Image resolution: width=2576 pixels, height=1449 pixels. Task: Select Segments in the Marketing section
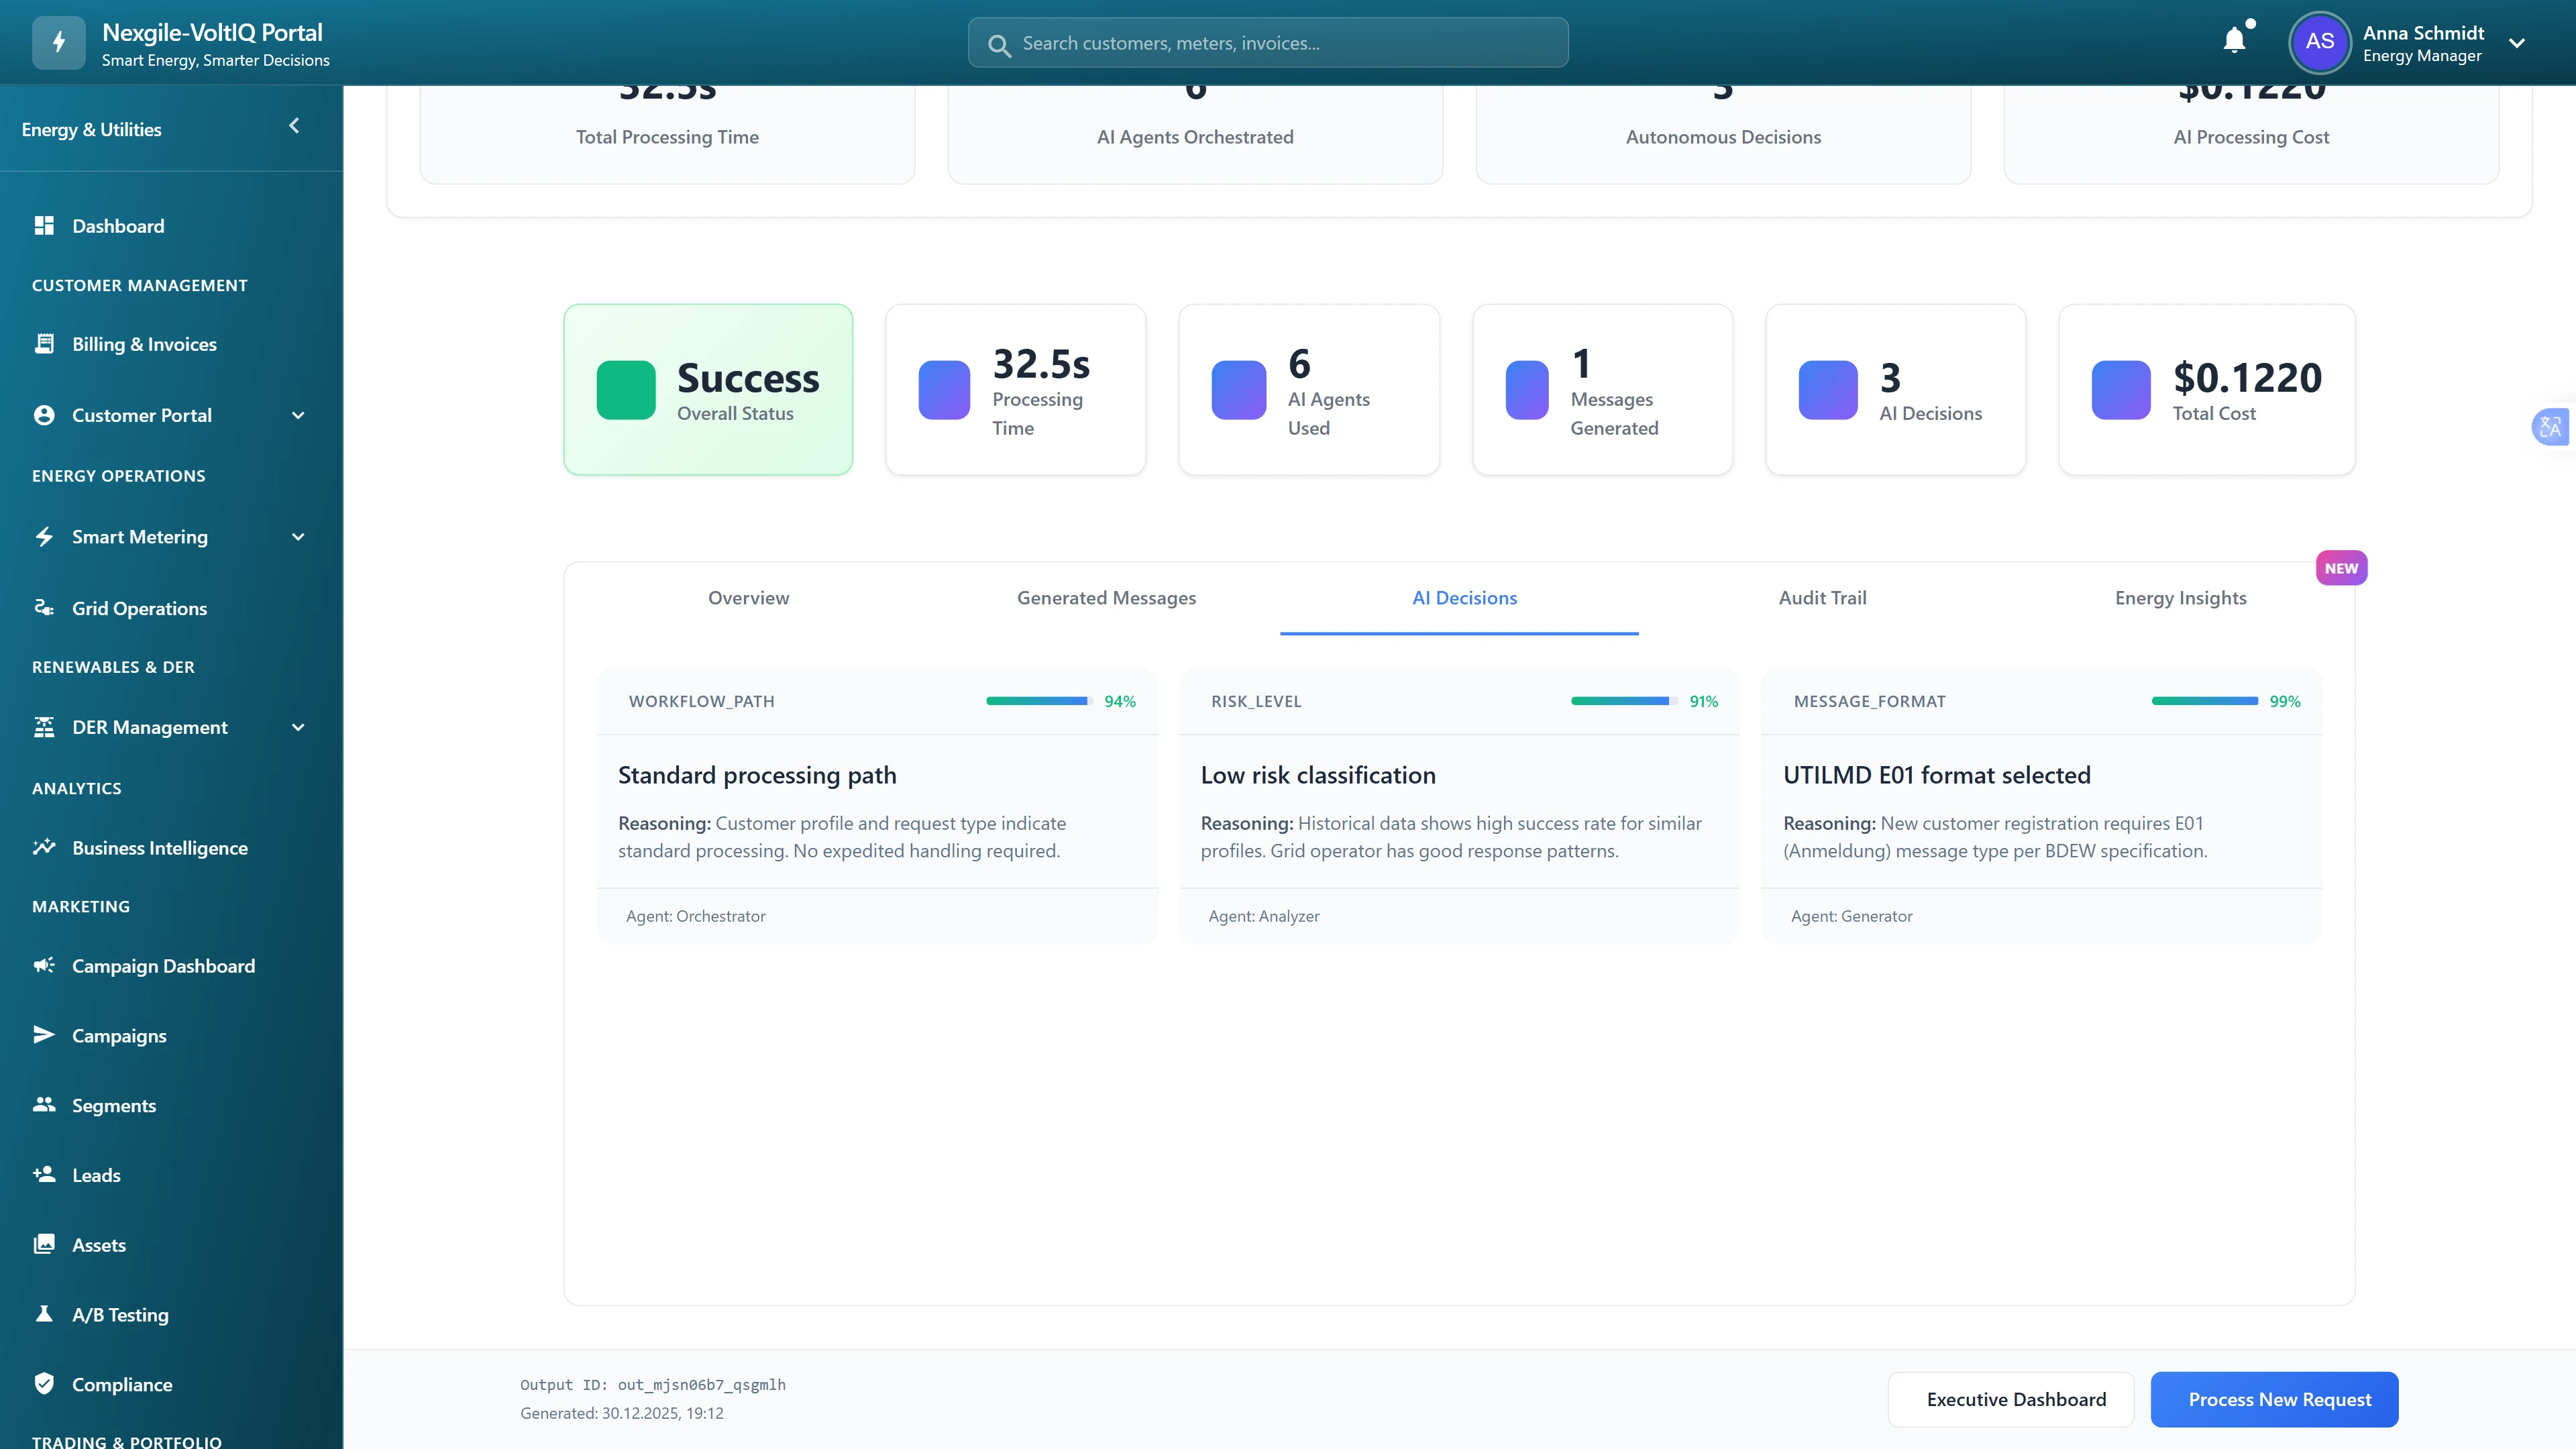(x=113, y=1105)
